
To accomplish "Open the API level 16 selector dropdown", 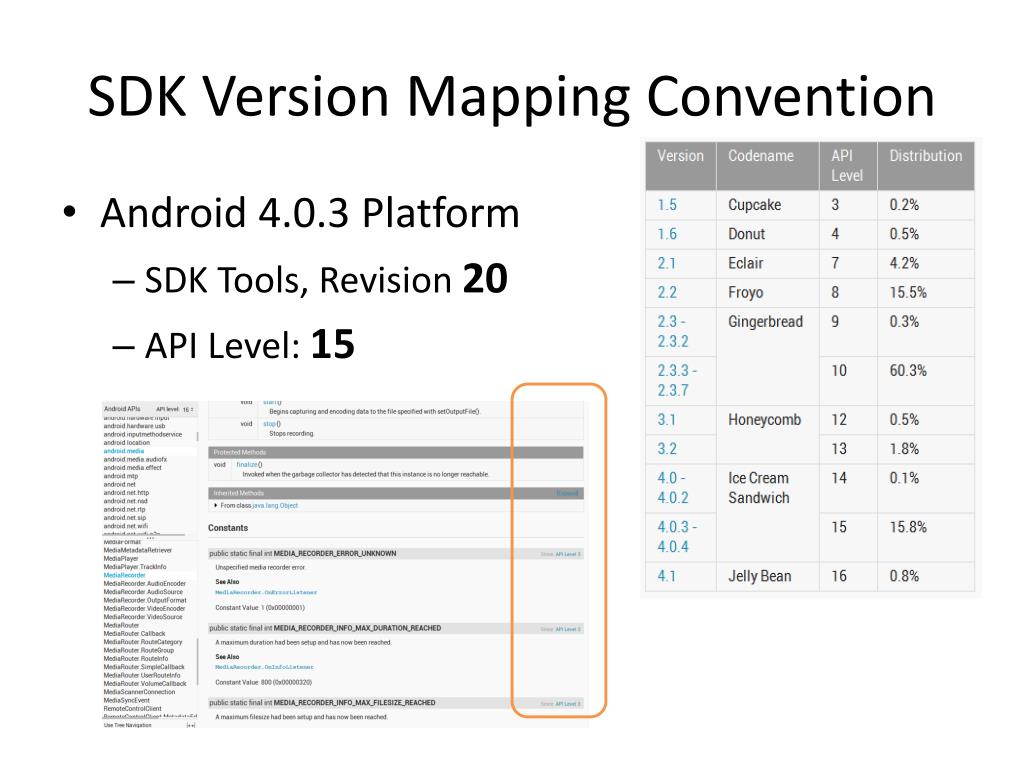I will click(187, 409).
